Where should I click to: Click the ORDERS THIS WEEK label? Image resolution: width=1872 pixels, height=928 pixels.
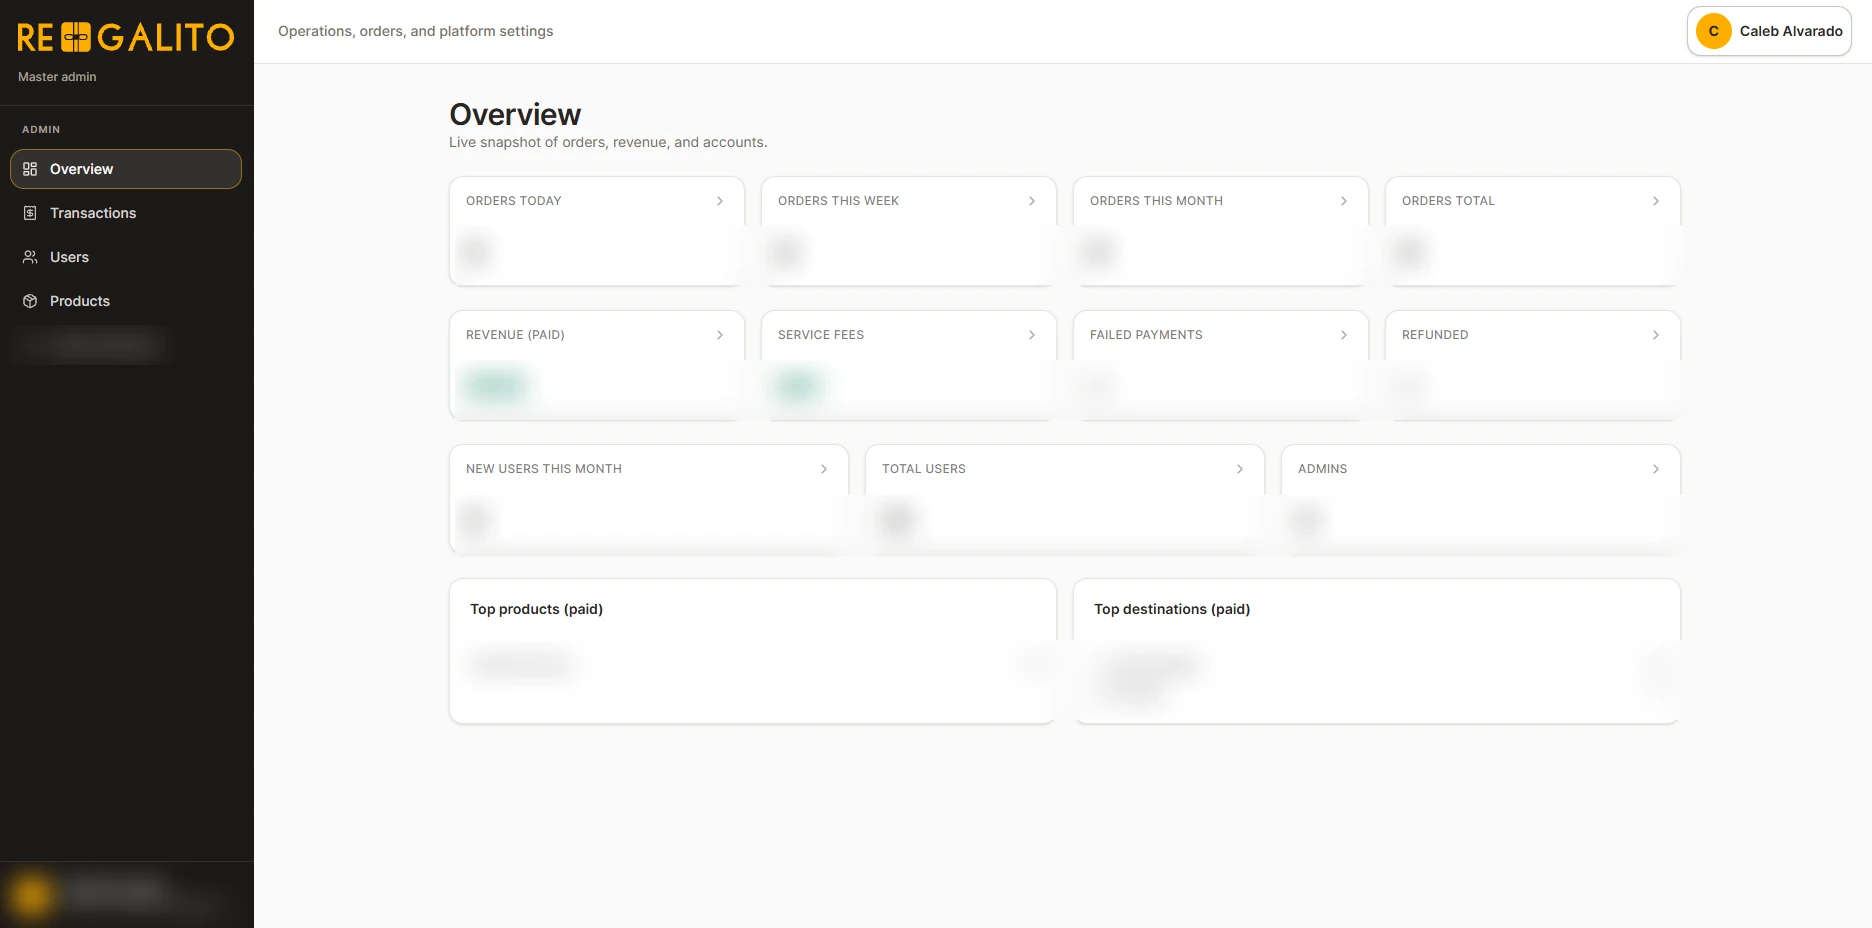(x=838, y=201)
